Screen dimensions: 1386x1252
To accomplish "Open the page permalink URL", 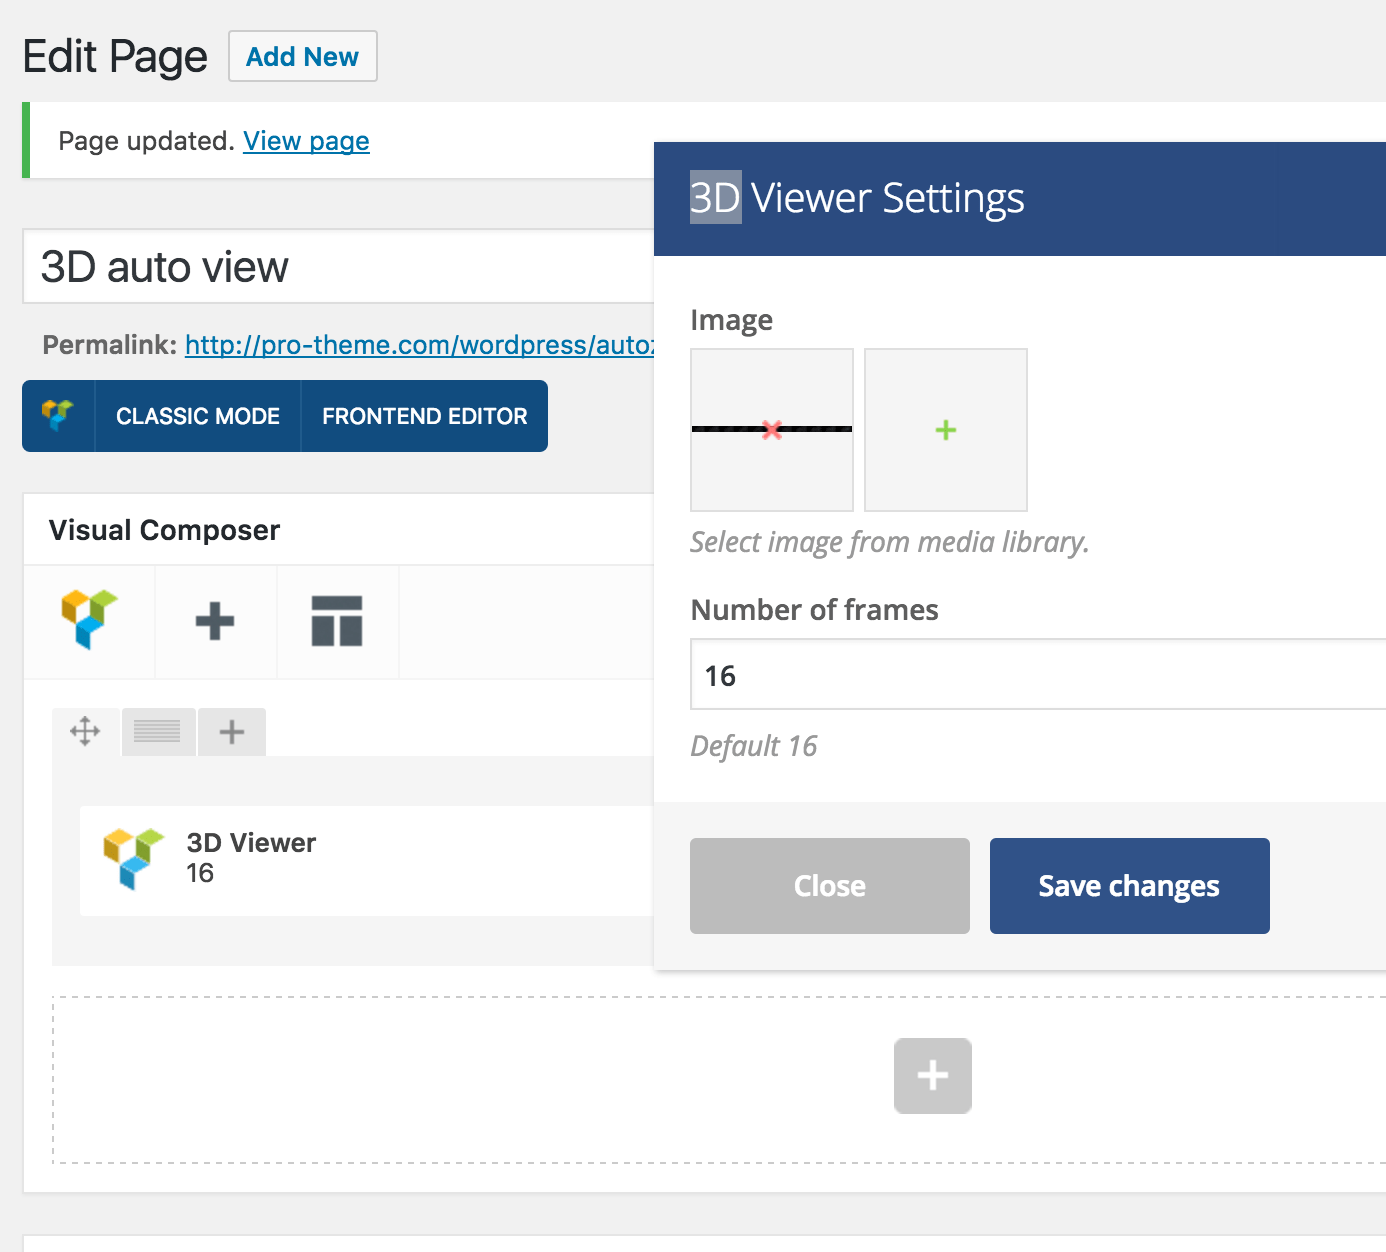I will tap(420, 345).
